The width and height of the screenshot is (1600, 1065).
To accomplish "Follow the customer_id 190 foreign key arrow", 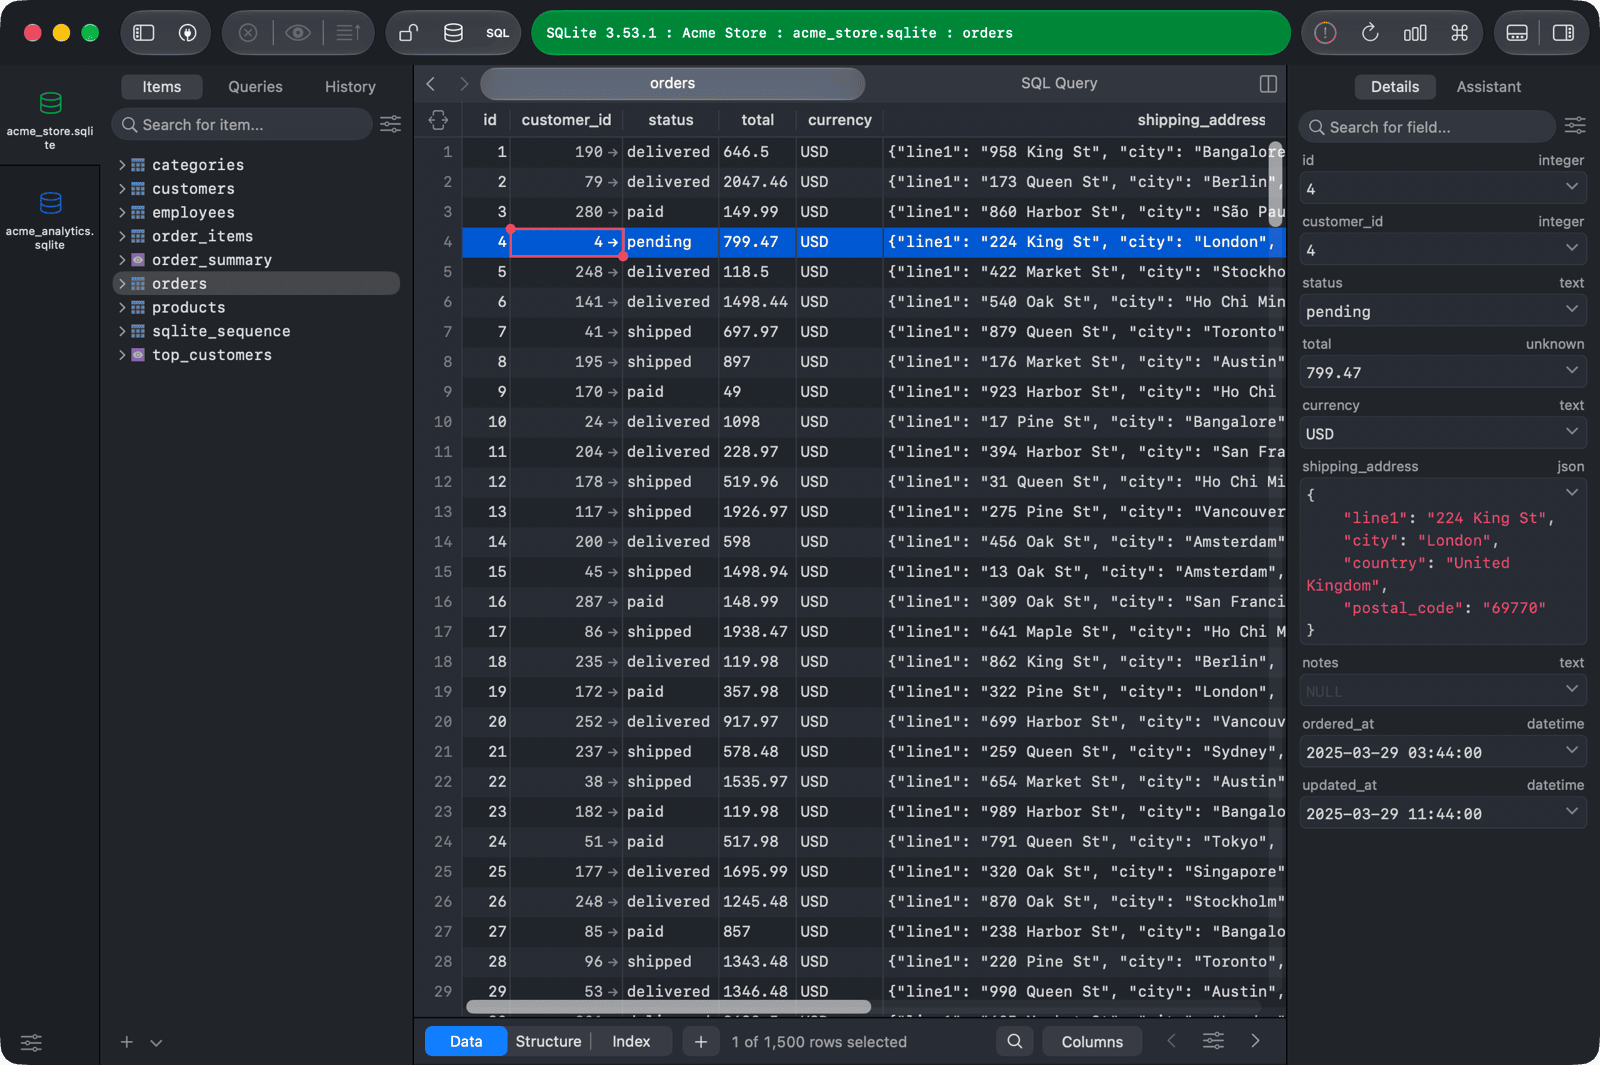I will 613,152.
